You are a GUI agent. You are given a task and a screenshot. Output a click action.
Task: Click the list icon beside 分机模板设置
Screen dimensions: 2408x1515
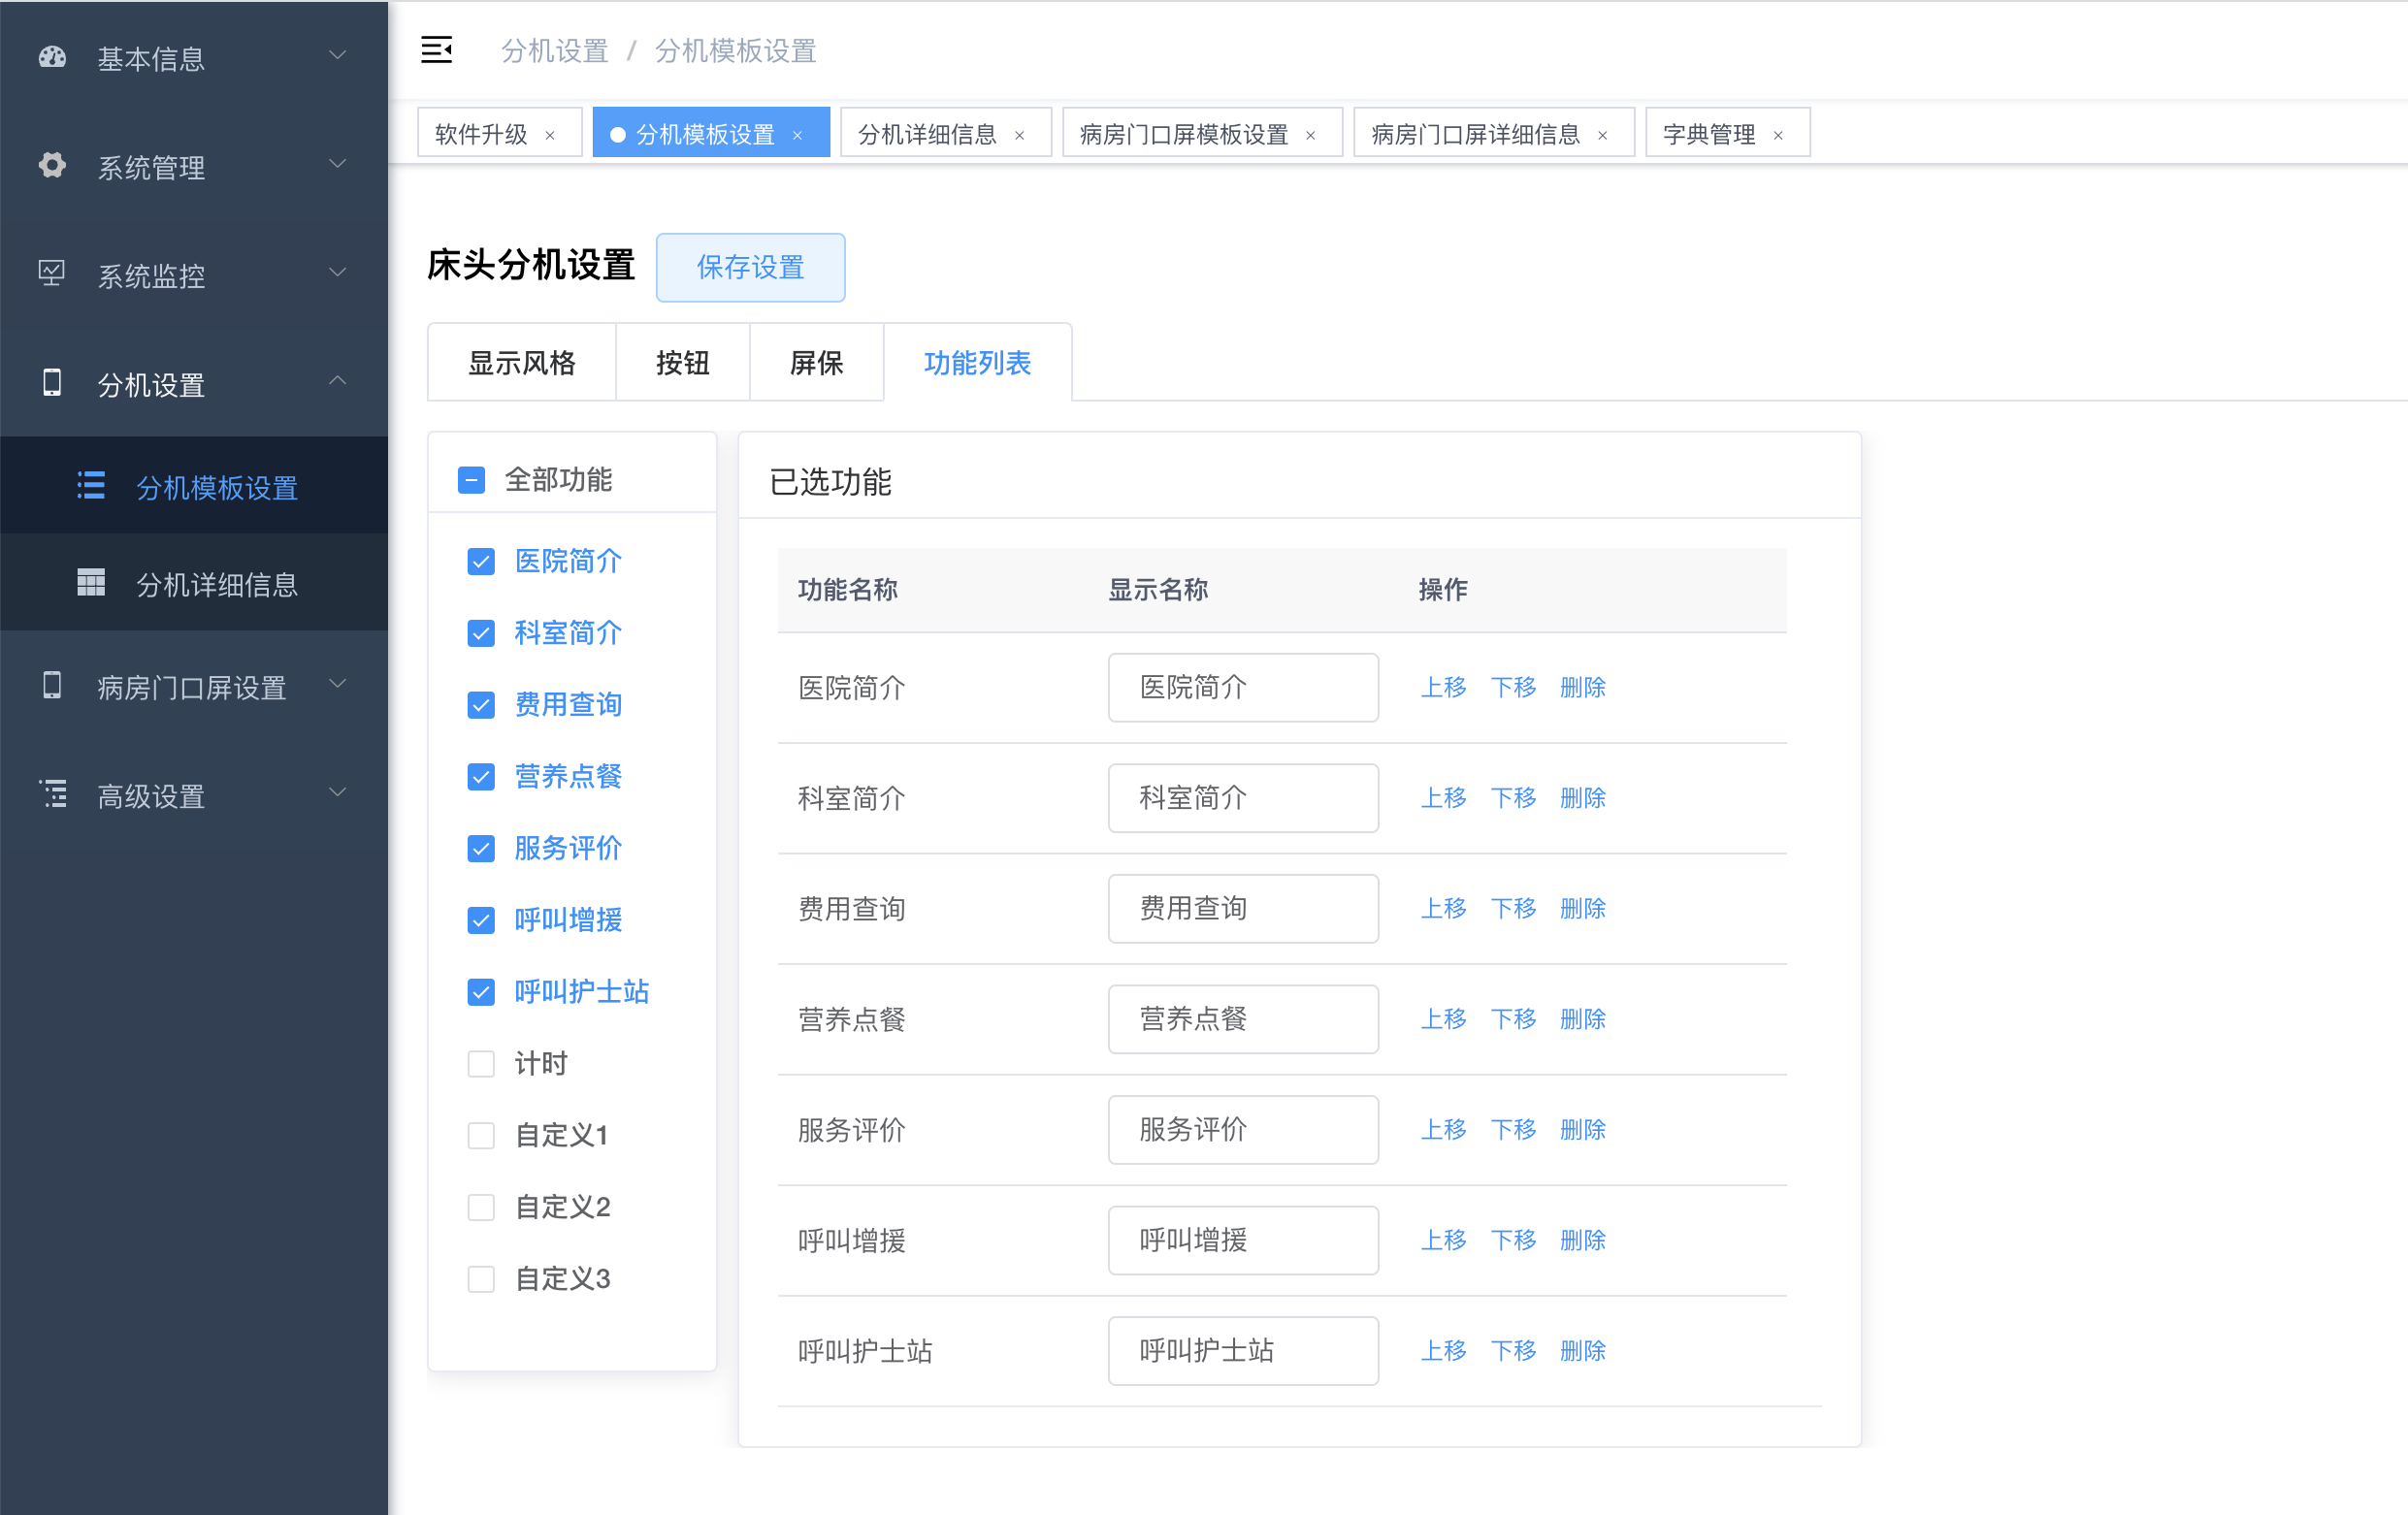[x=91, y=487]
